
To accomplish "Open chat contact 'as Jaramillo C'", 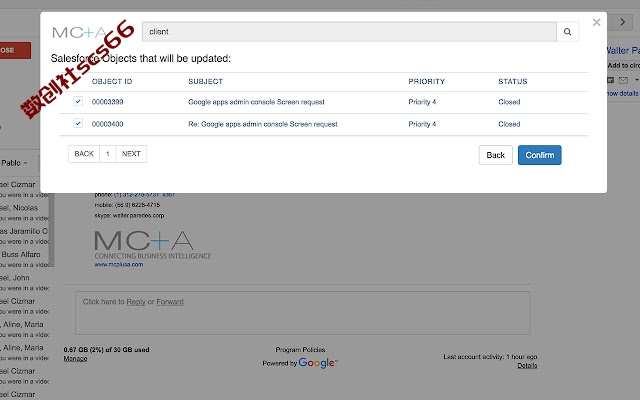I will 24,231.
